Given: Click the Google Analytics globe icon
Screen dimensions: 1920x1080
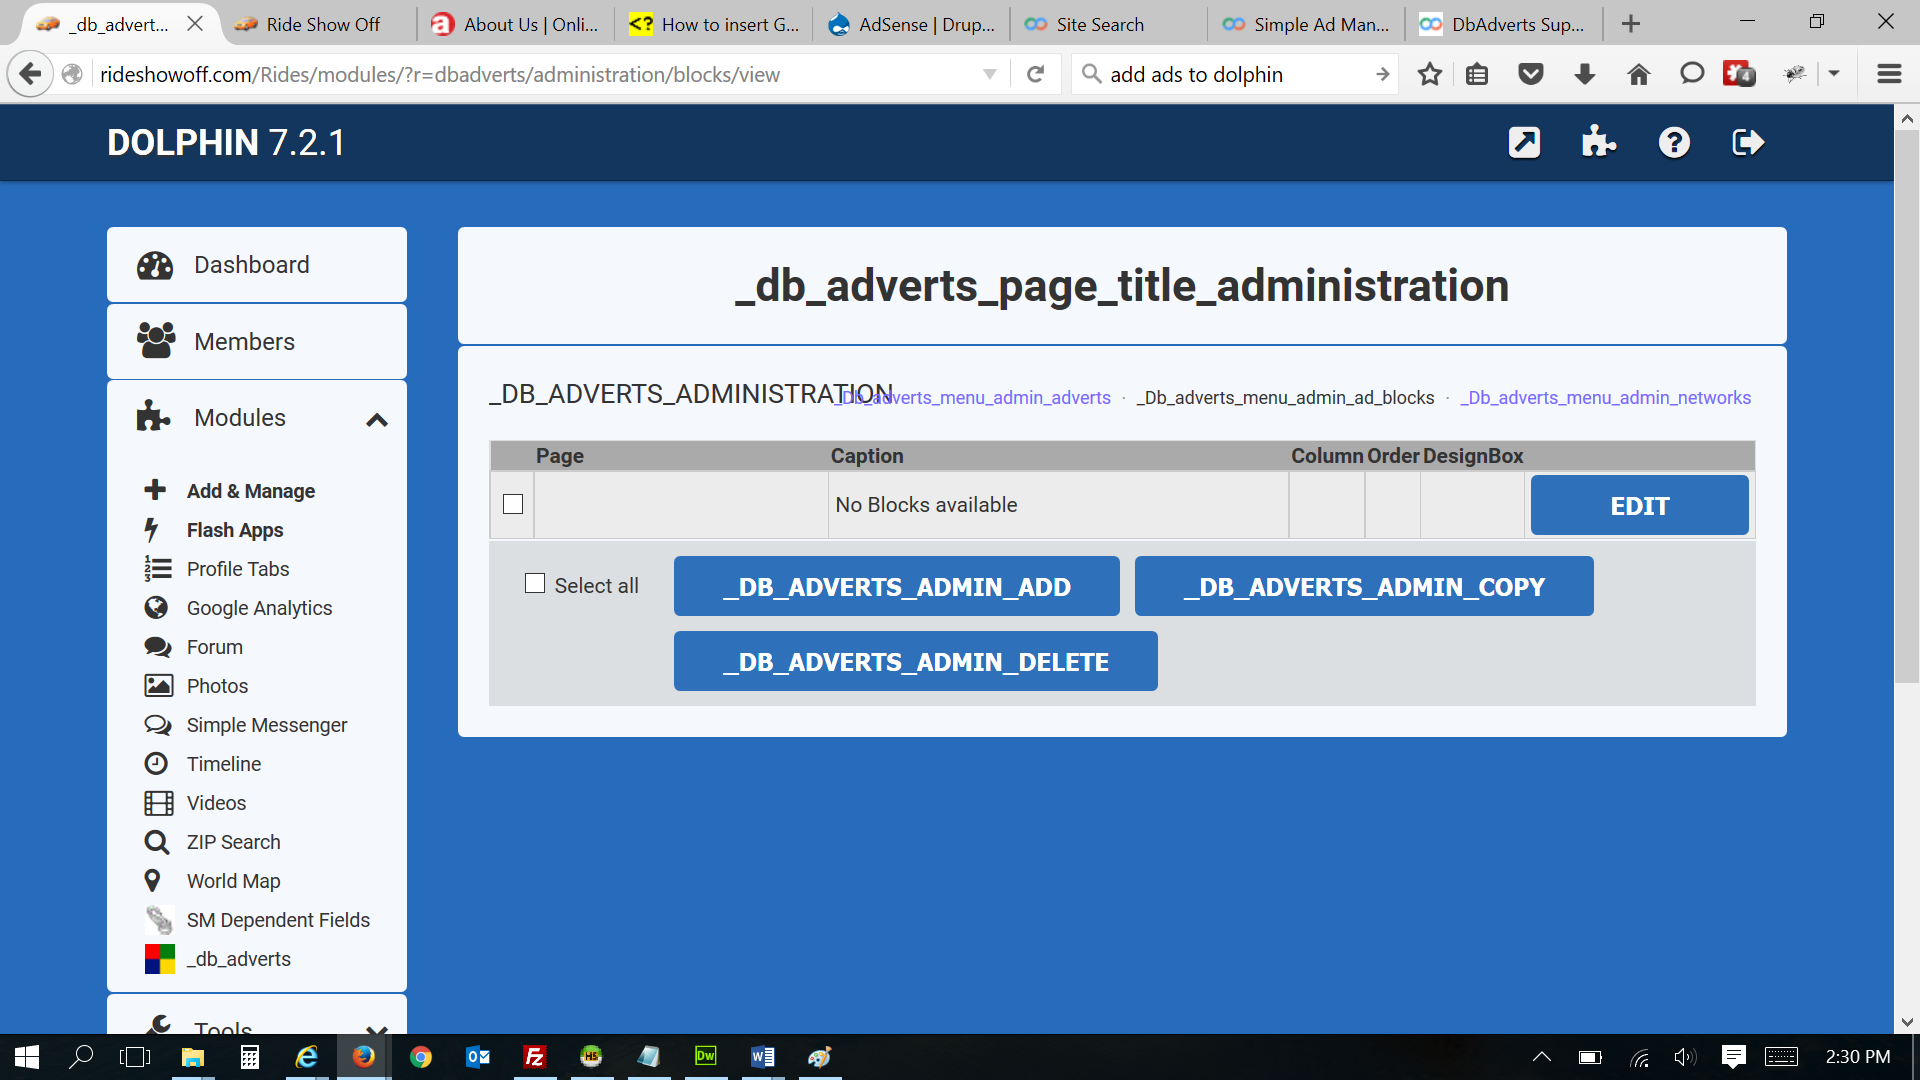Looking at the screenshot, I should pyautogui.click(x=156, y=608).
